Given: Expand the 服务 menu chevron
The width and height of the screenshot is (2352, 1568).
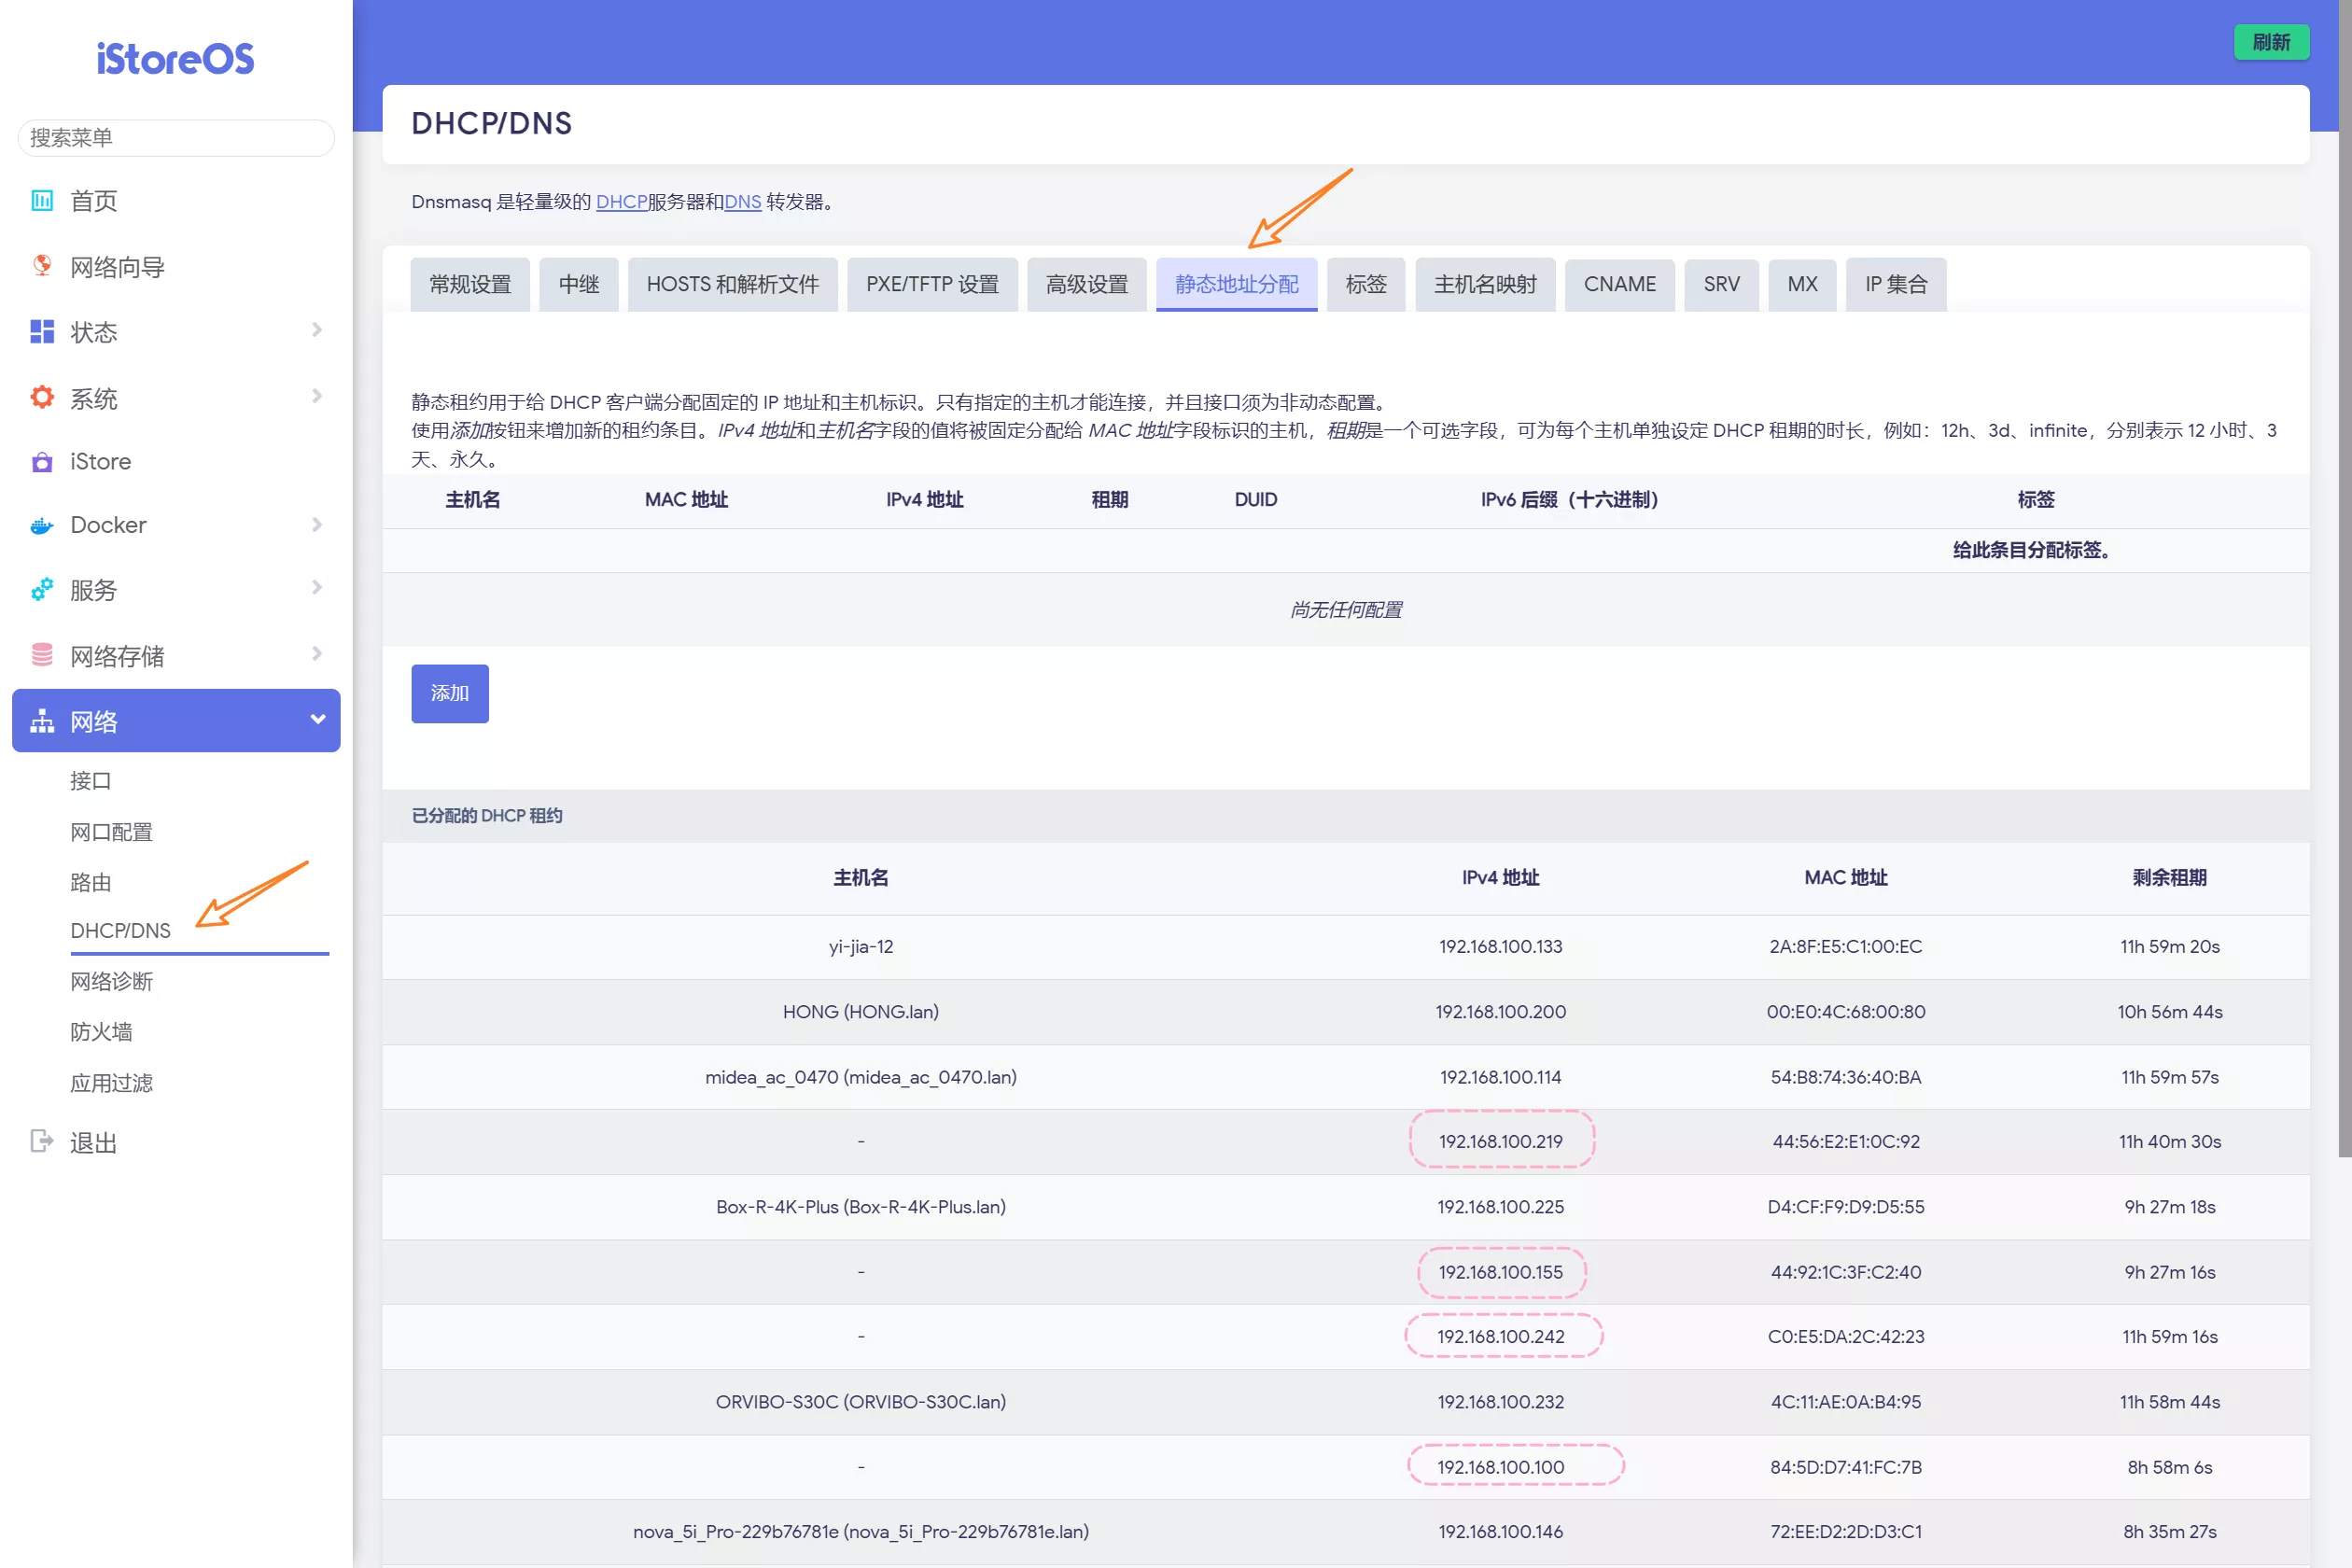Looking at the screenshot, I should pyautogui.click(x=317, y=588).
